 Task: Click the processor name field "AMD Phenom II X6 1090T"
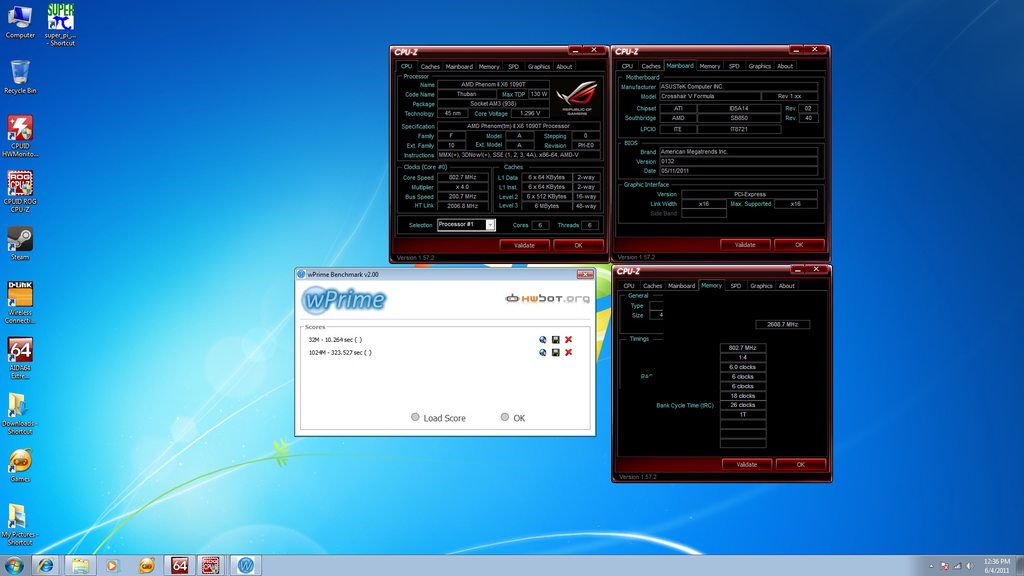[x=493, y=84]
